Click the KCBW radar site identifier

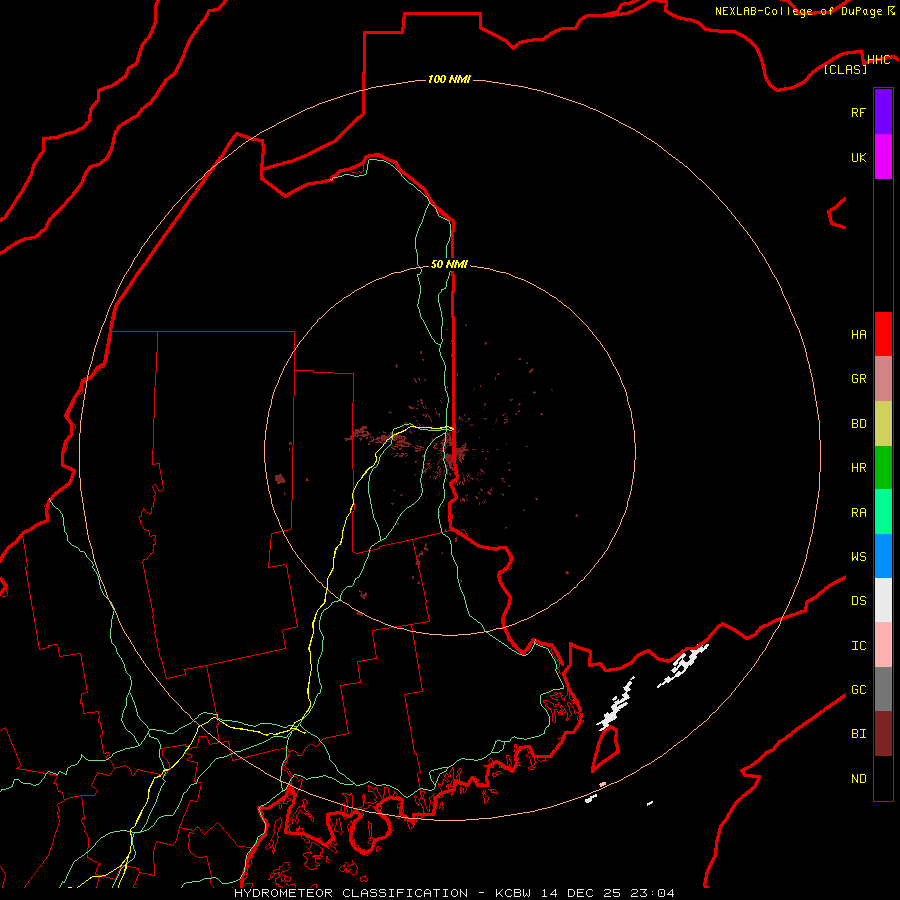click(x=514, y=893)
